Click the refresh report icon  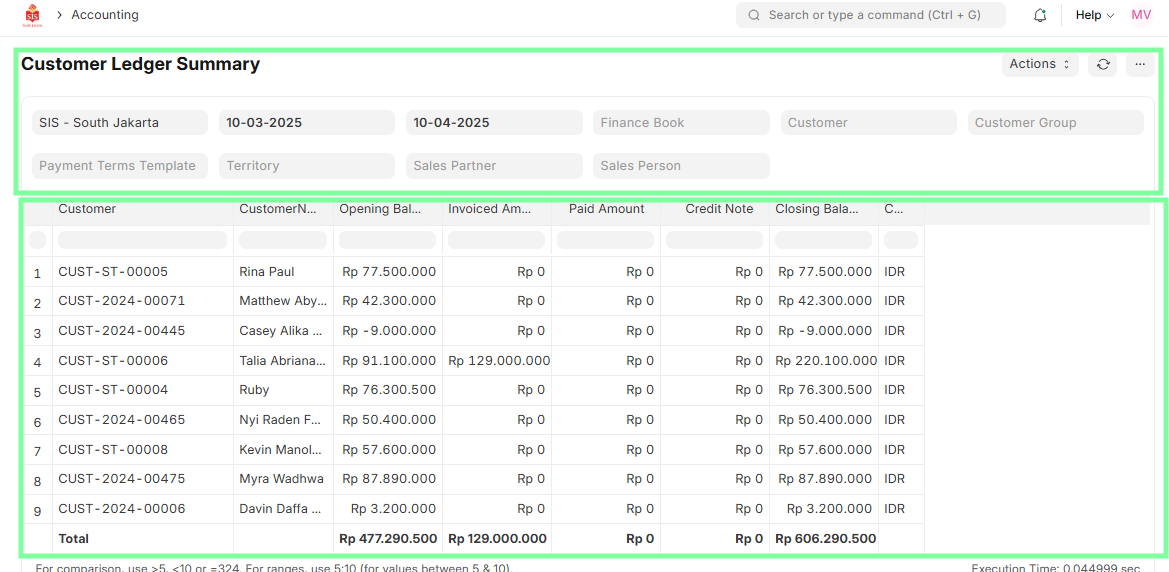[1102, 64]
